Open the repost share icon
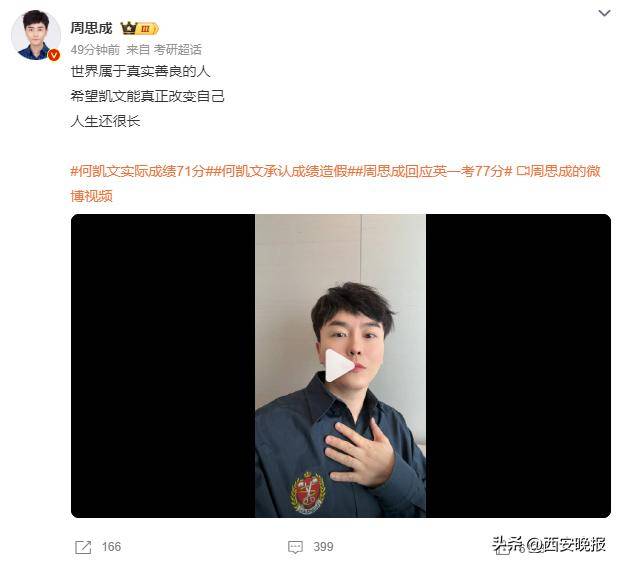Viewport: 620px width, 566px height. click(83, 547)
